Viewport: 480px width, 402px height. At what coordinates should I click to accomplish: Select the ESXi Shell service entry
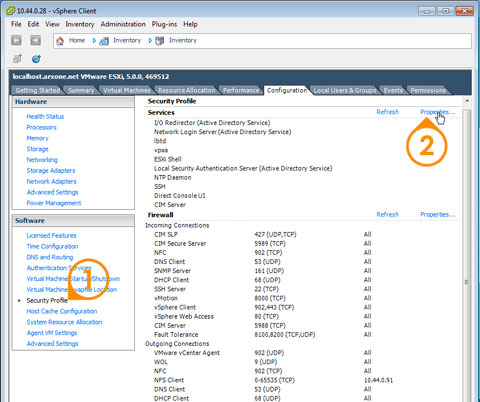(x=168, y=159)
